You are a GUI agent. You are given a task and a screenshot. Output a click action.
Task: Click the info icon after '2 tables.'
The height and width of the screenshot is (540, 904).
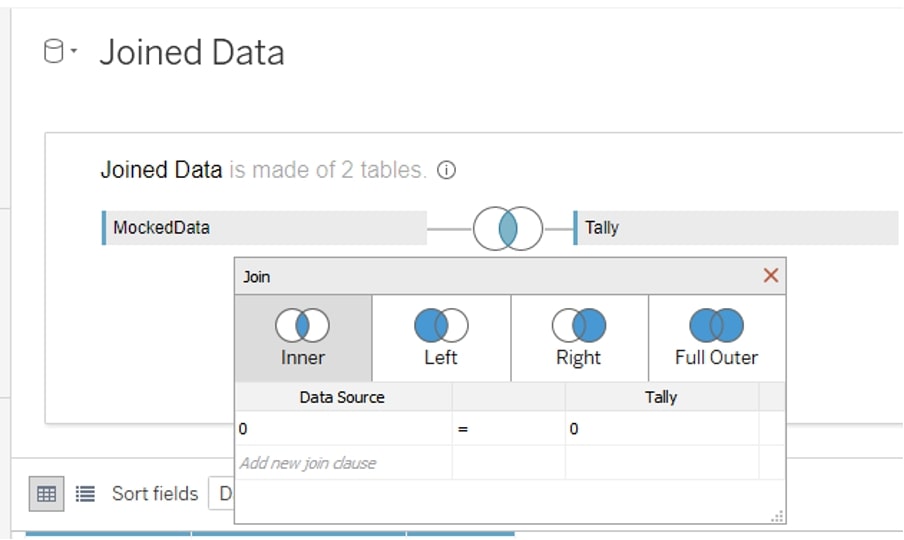point(446,170)
